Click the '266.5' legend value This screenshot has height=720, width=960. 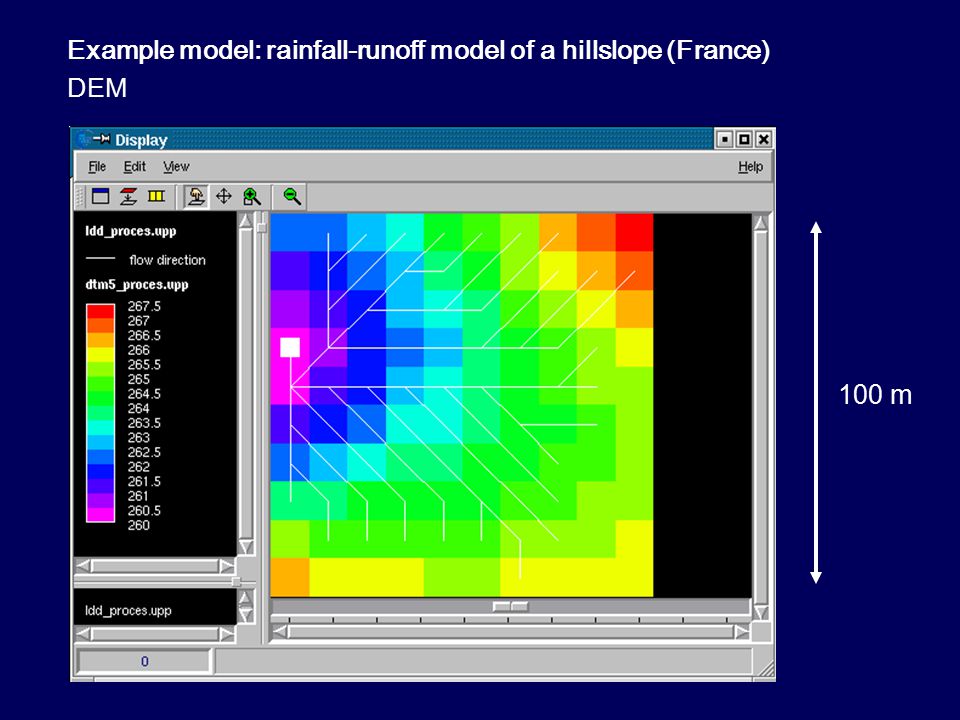pos(144,336)
